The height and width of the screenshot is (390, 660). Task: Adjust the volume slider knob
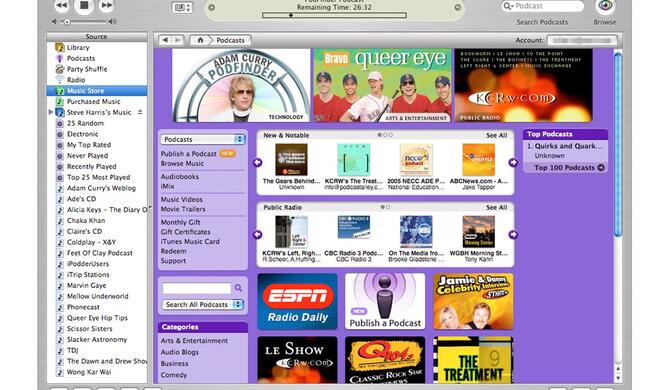tap(67, 21)
